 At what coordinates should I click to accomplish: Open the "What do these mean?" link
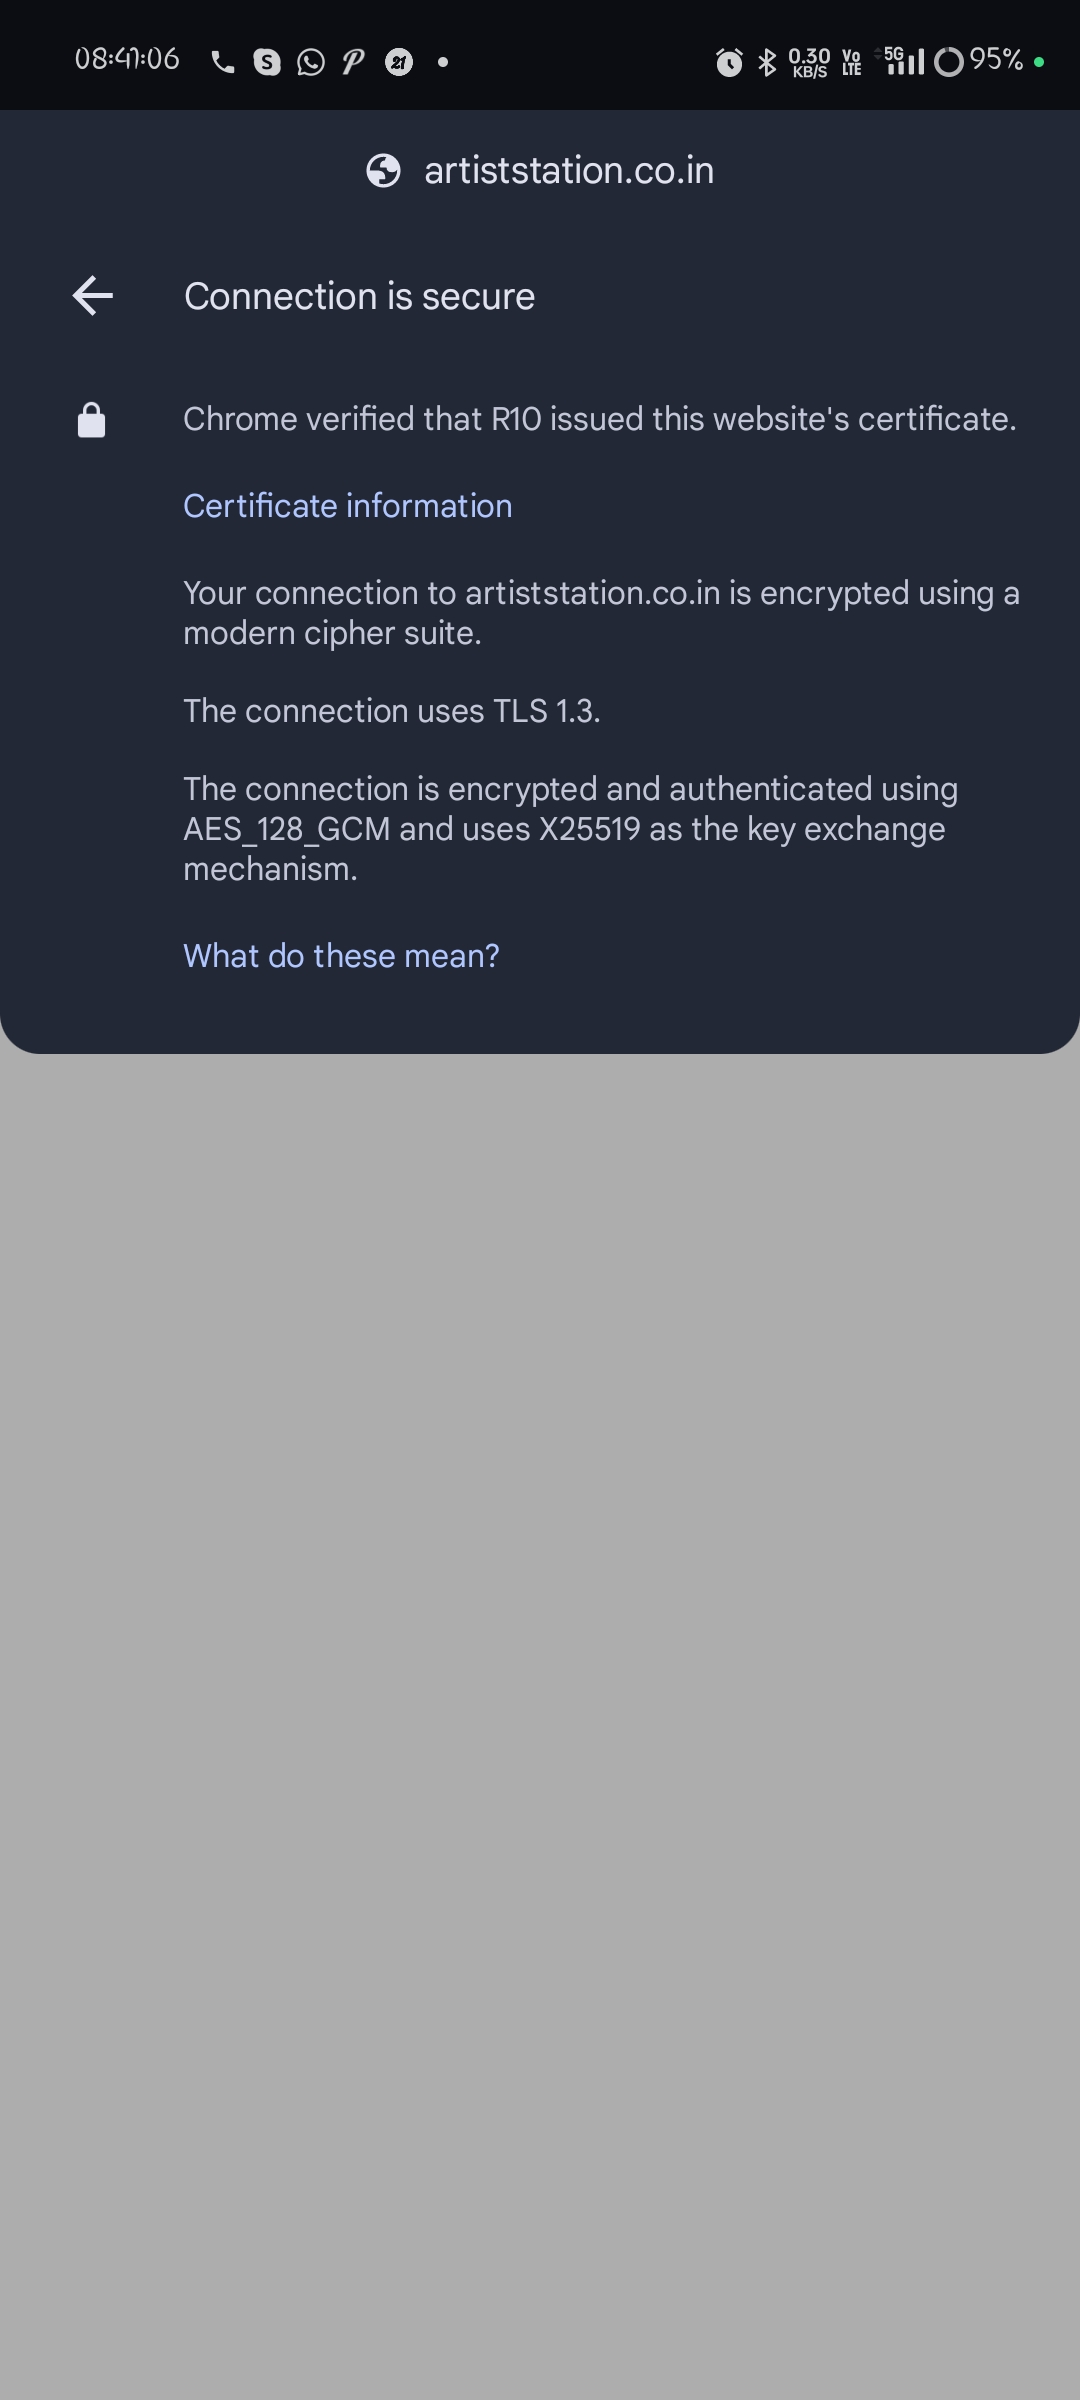tap(341, 956)
